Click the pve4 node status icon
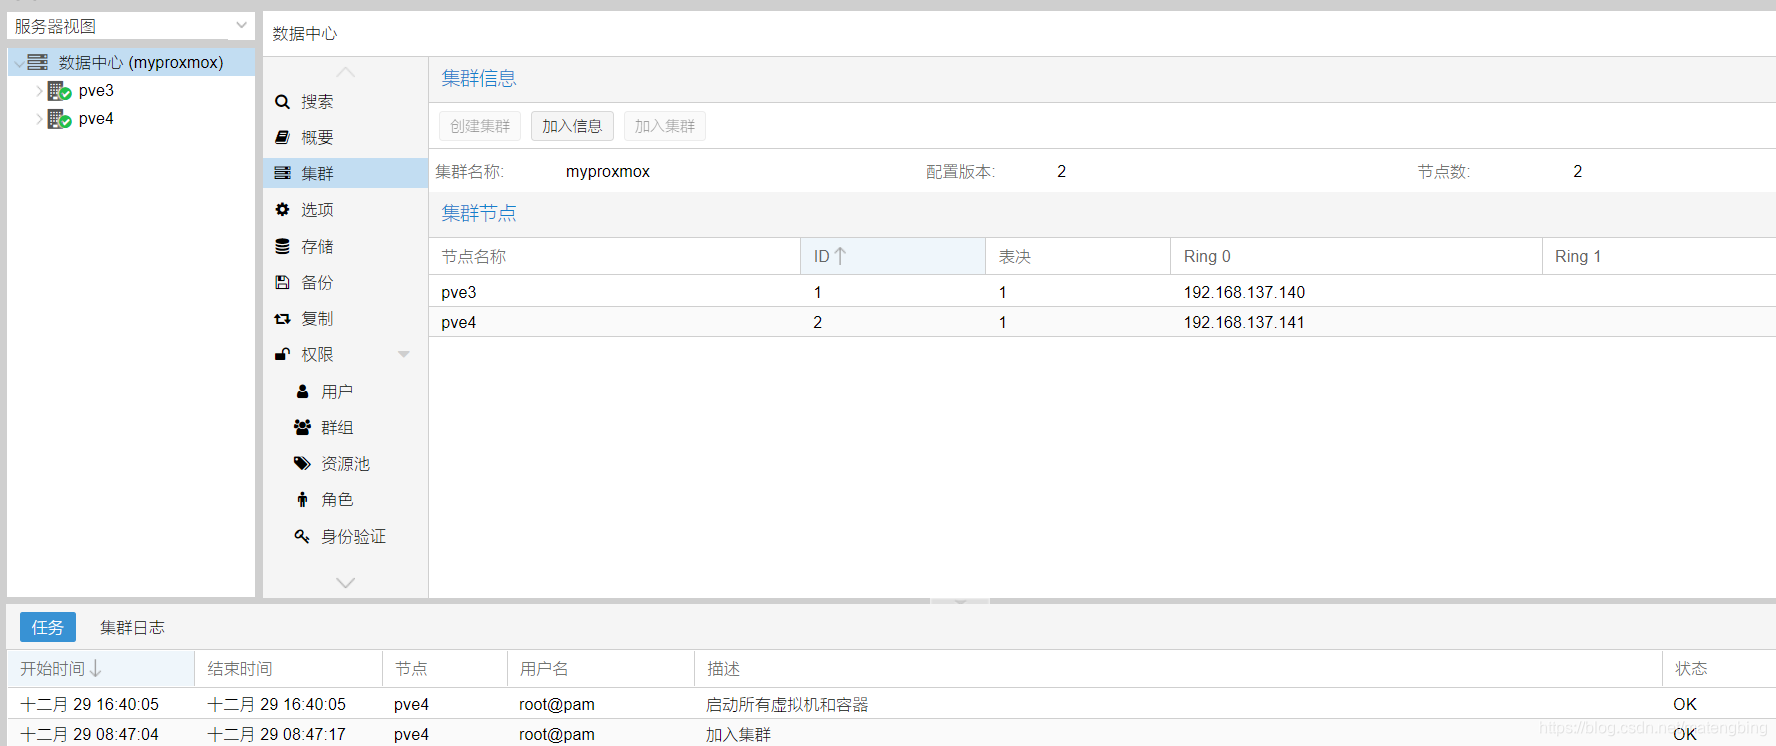The width and height of the screenshot is (1776, 746). point(59,119)
